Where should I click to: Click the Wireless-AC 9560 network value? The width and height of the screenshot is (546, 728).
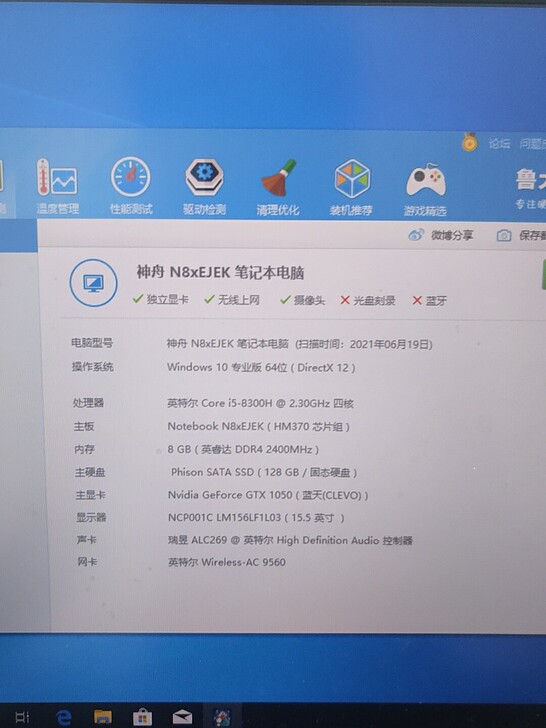[x=227, y=562]
